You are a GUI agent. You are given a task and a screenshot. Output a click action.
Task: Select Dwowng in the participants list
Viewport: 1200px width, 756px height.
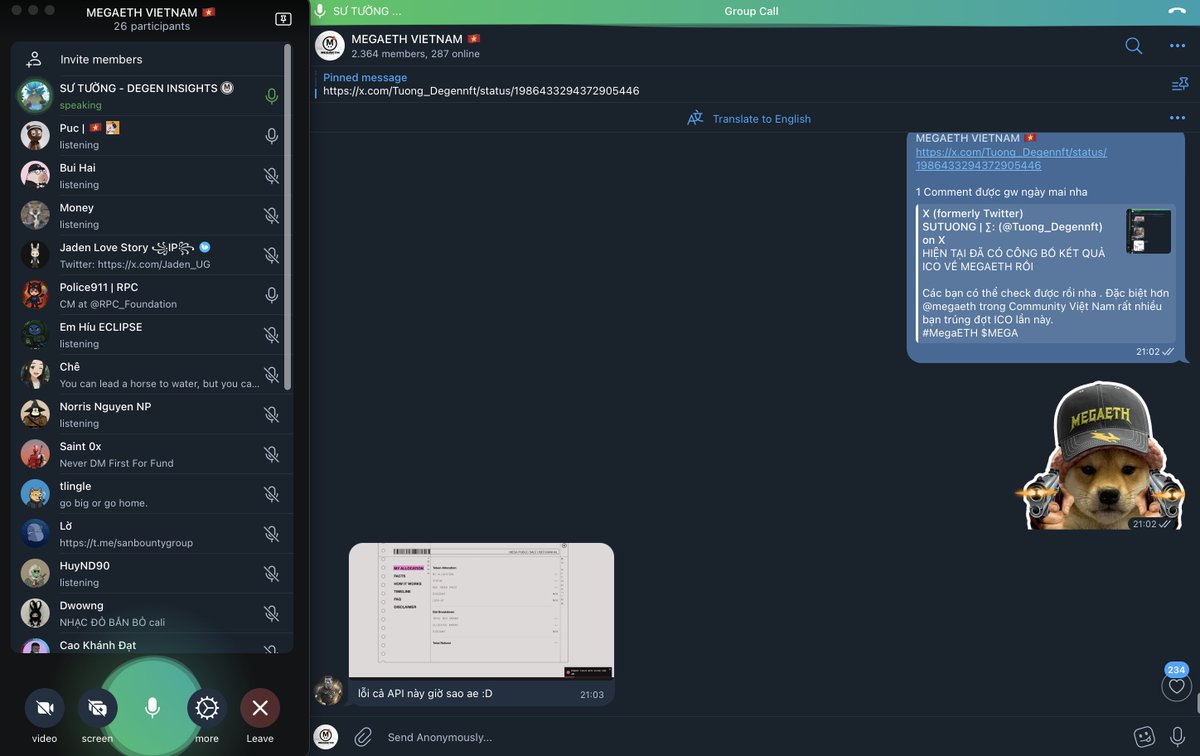pyautogui.click(x=152, y=613)
